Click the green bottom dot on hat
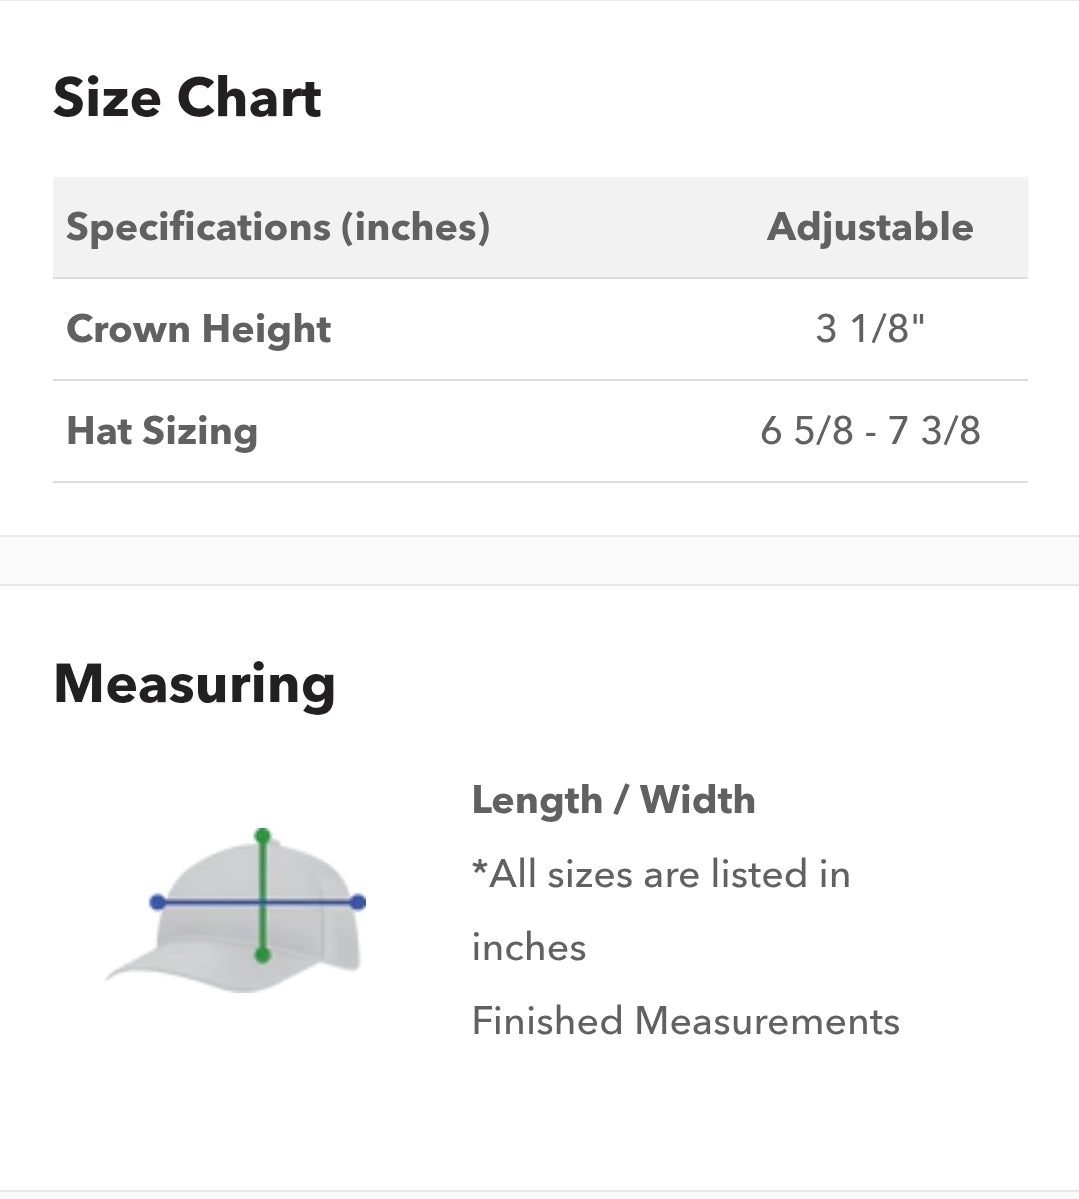This screenshot has height=1199, width=1079. pos(262,956)
